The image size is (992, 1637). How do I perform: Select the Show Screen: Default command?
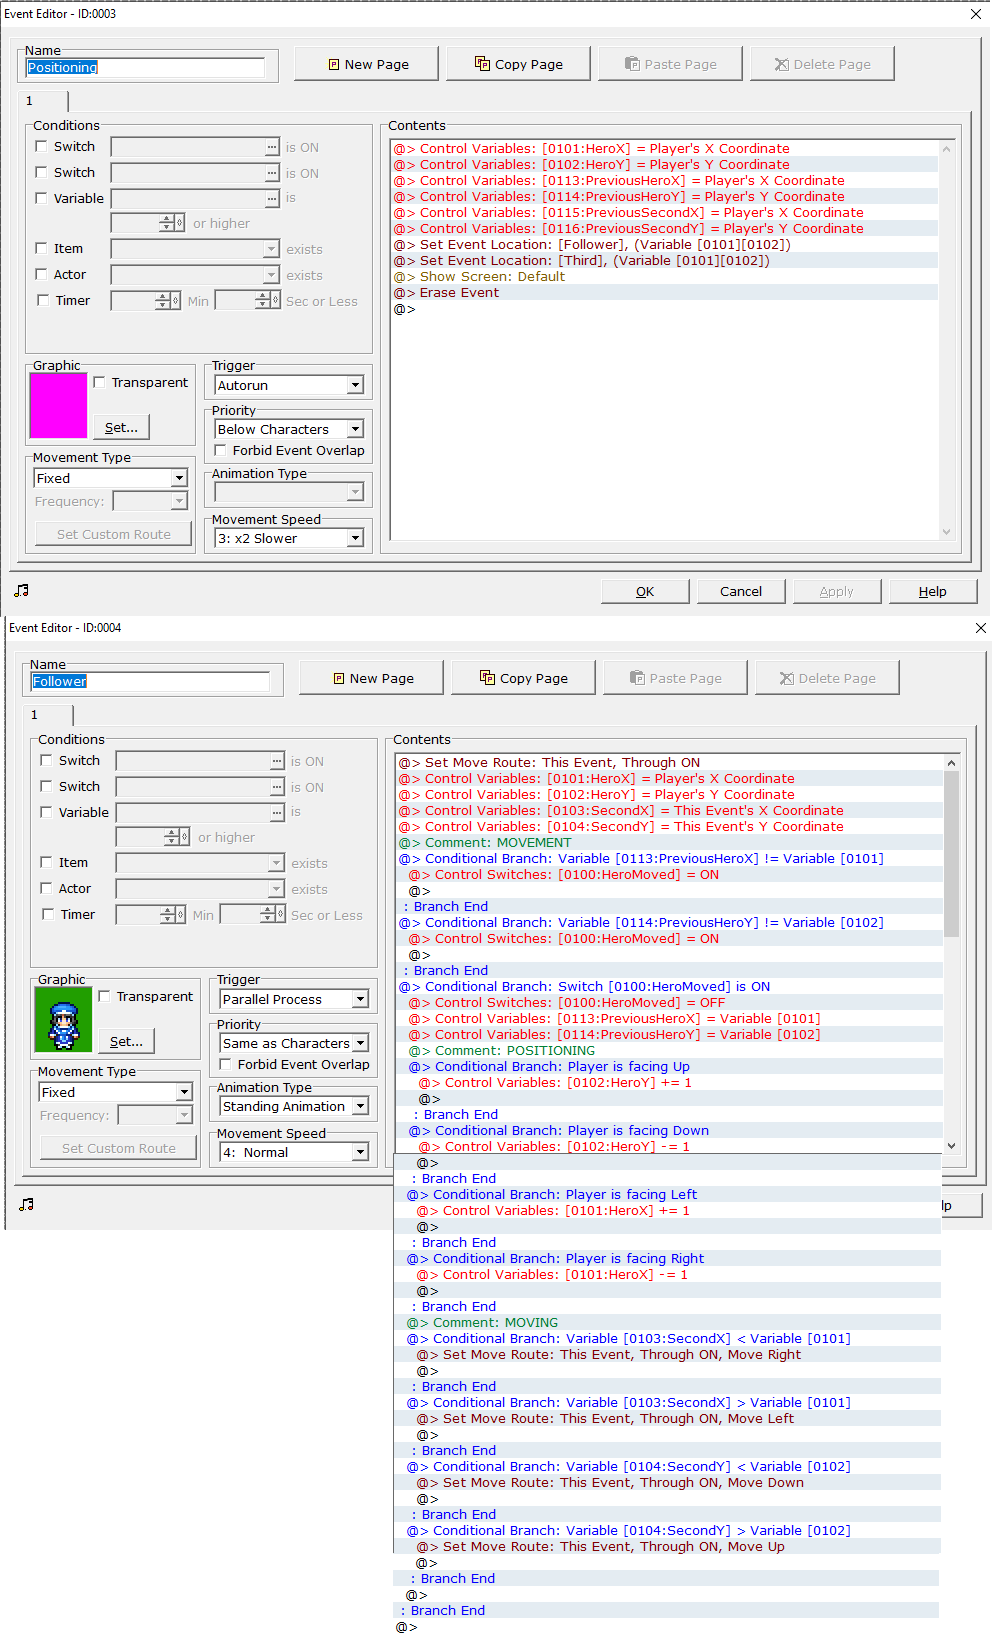click(664, 277)
